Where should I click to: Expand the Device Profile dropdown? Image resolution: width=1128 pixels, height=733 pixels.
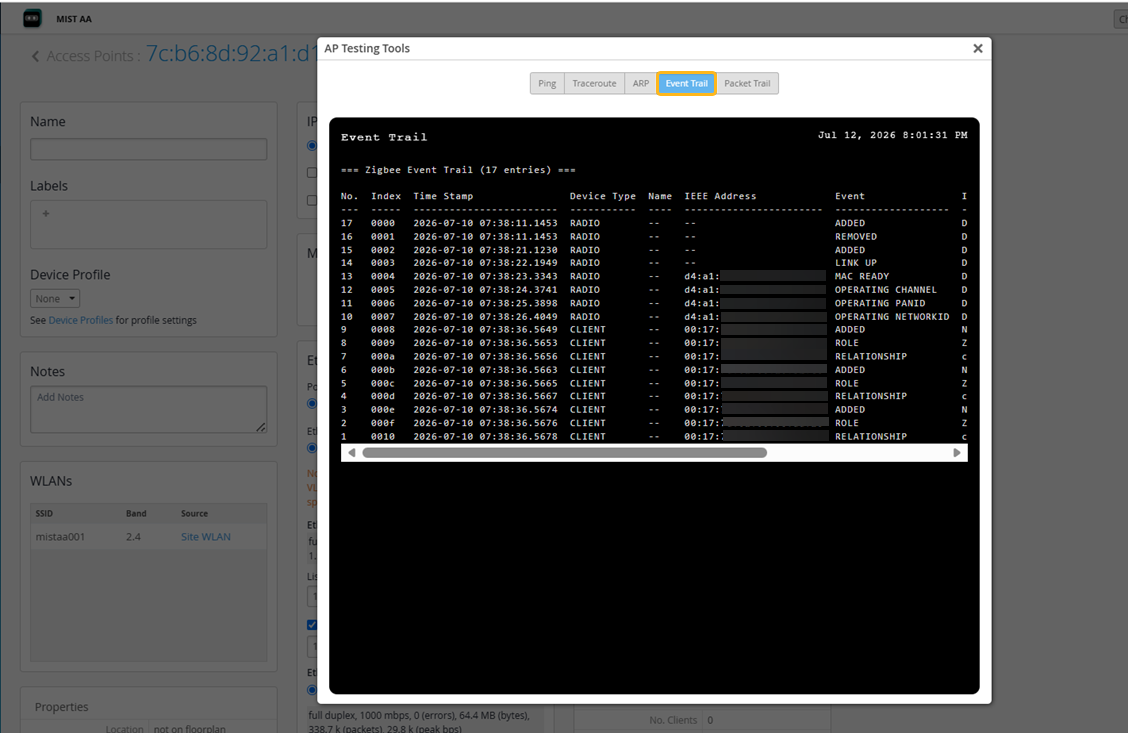tap(55, 299)
